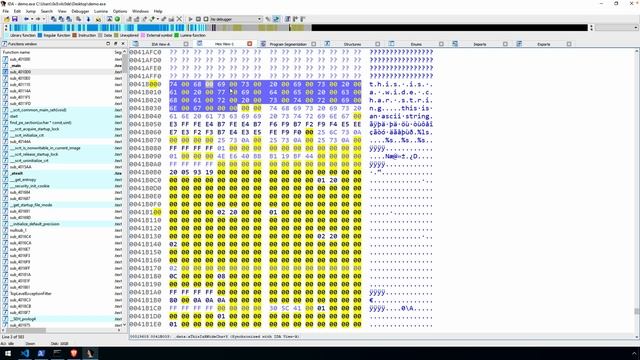
Task: Open the back arrow history dropdown
Action: tap(31, 19)
